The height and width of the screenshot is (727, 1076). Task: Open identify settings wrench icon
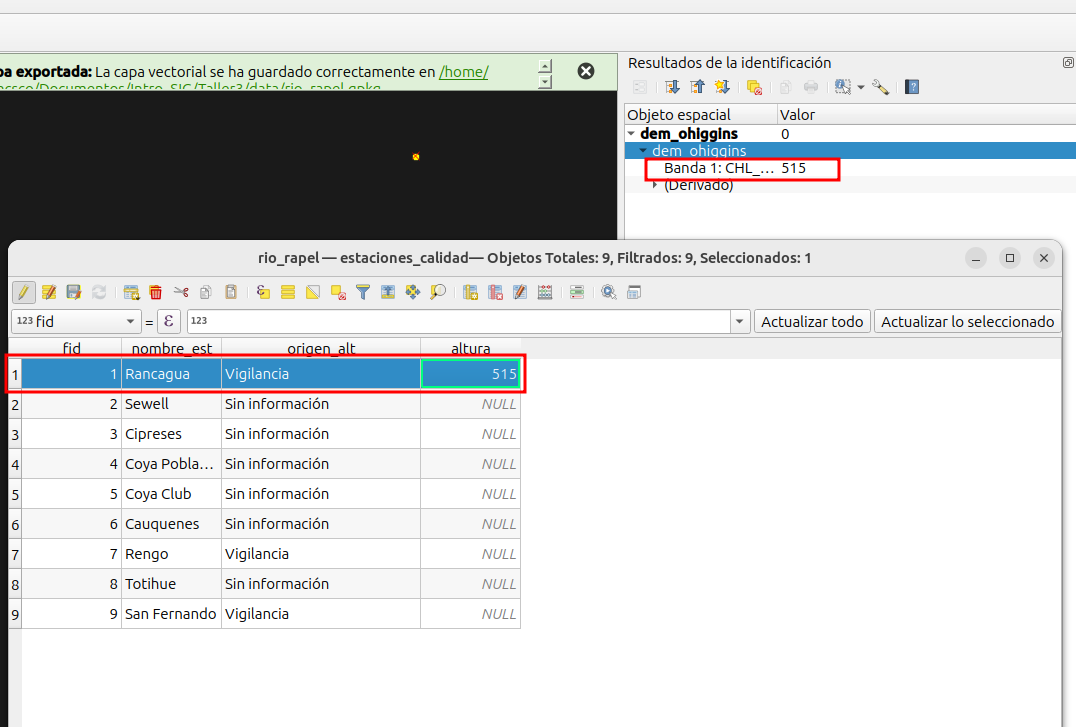point(880,87)
